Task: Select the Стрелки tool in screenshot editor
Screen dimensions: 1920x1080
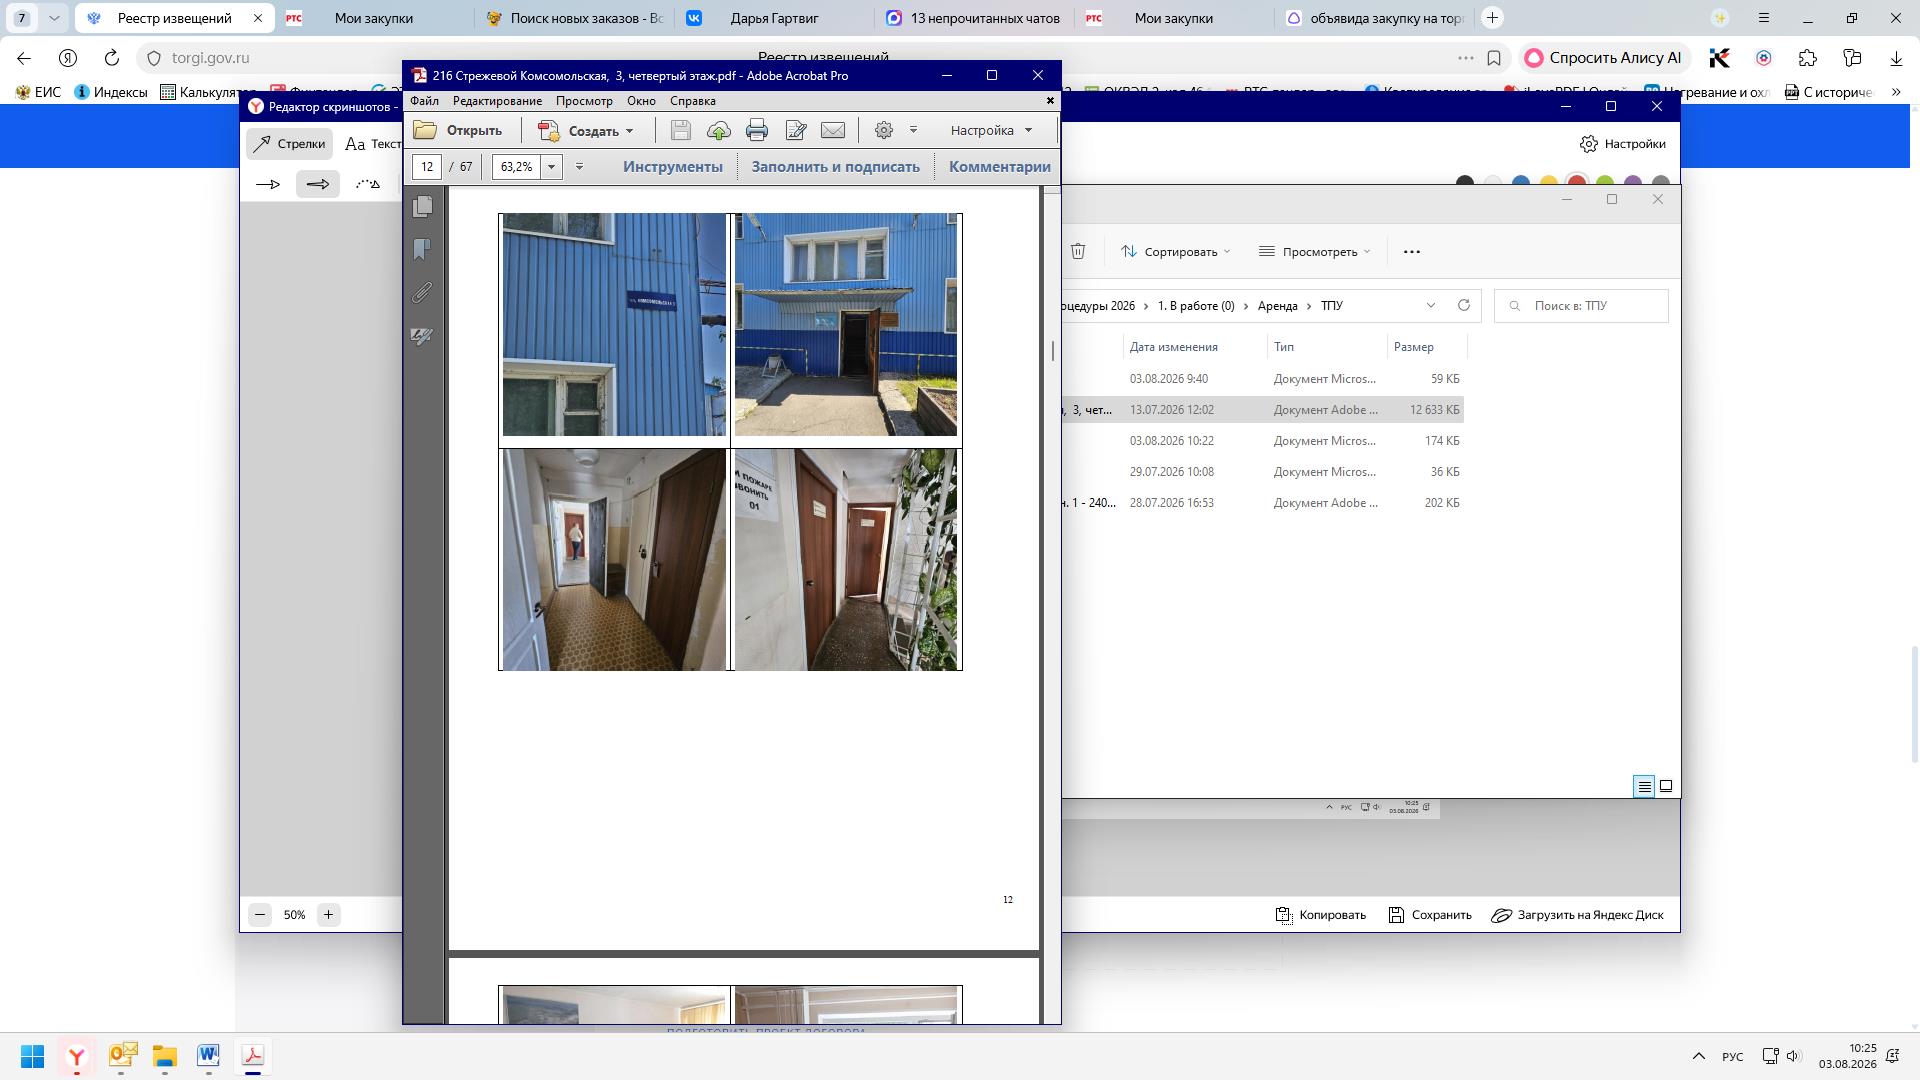Action: (x=289, y=144)
